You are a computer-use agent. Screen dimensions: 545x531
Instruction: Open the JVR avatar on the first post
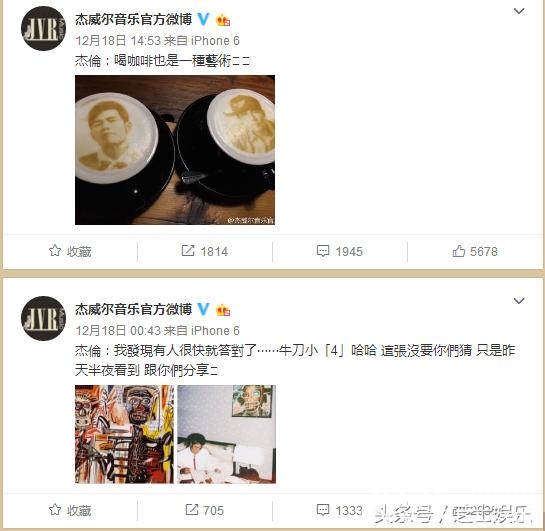pos(43,28)
